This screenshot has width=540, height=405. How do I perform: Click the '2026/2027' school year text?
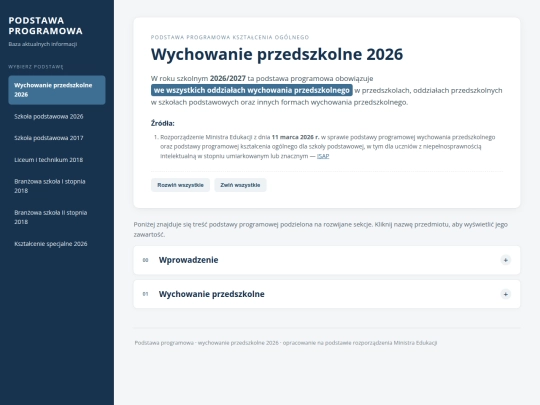tap(228, 79)
